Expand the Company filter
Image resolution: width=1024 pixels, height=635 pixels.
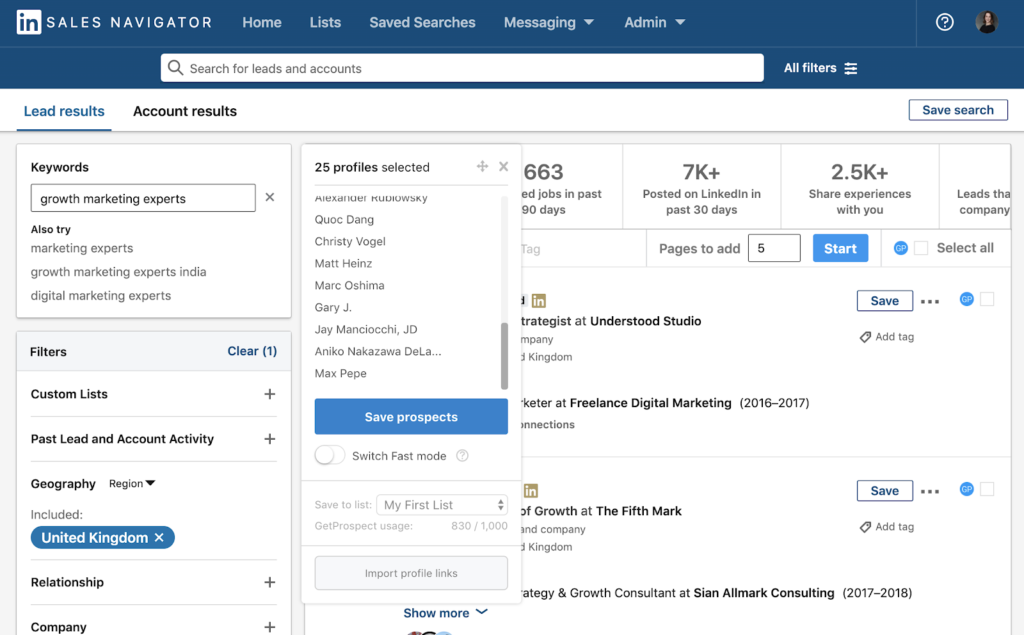pyautogui.click(x=270, y=627)
